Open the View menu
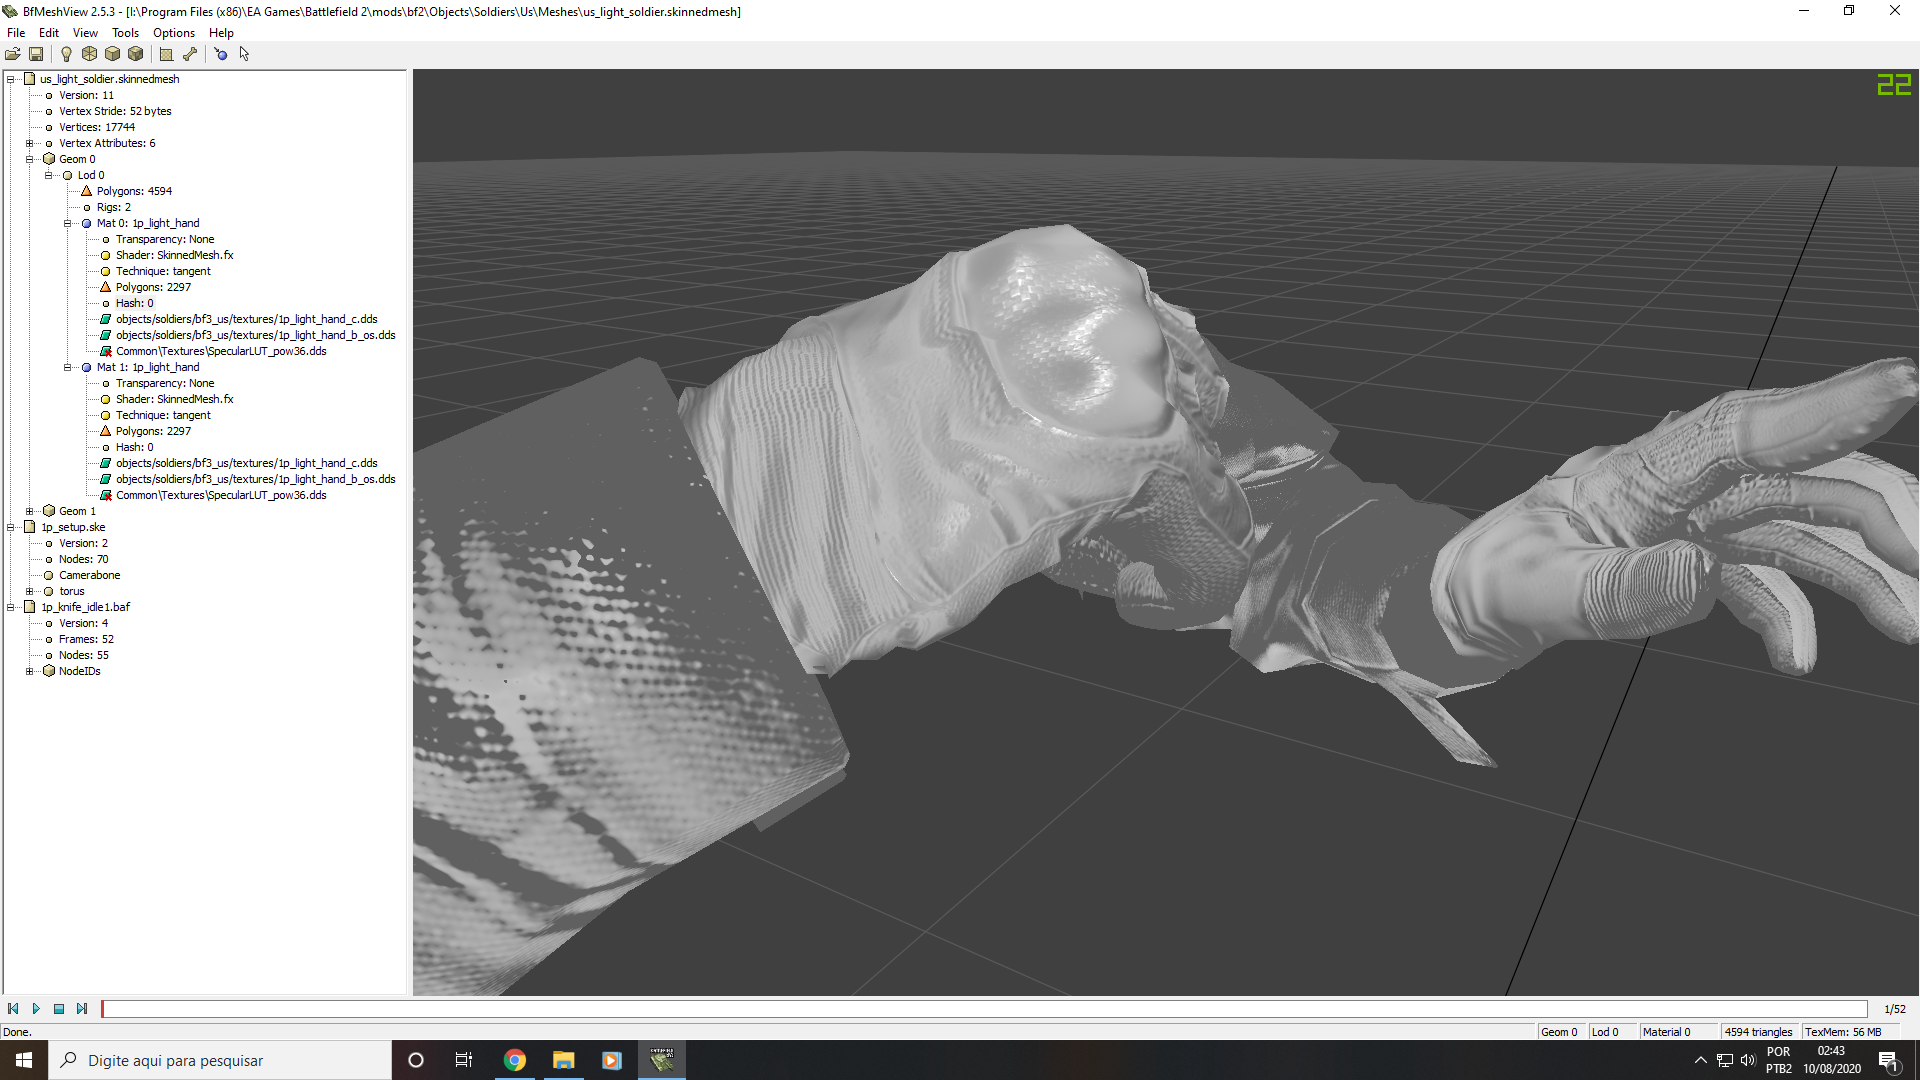This screenshot has width=1920, height=1080. click(85, 33)
